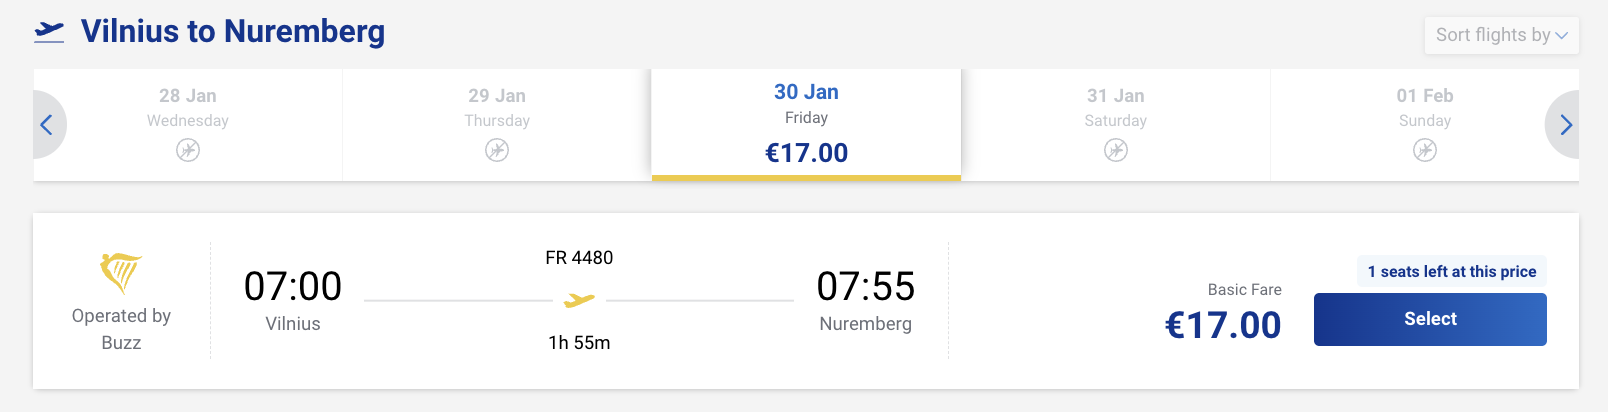Go to previous dates with the left arrow

(46, 125)
